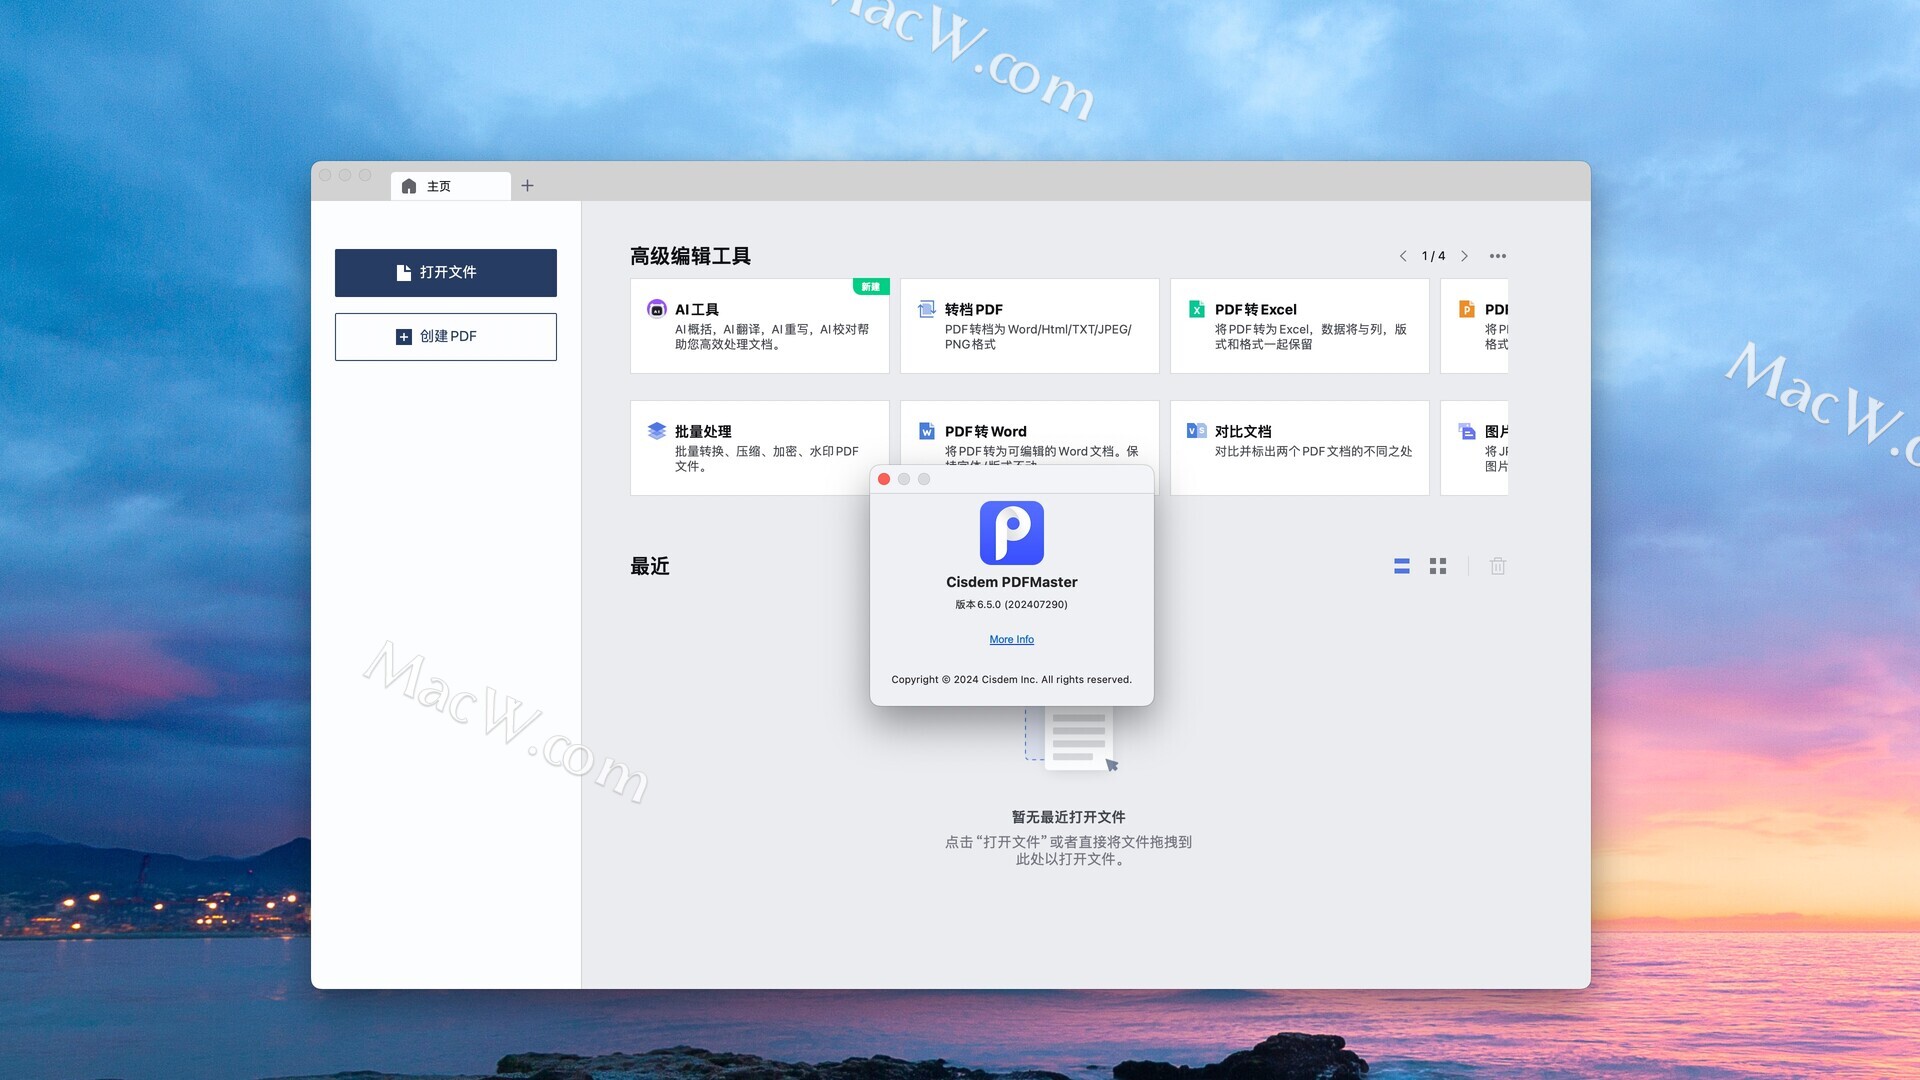Click the 批量处理 batch layers icon
The width and height of the screenshot is (1920, 1080).
click(656, 431)
